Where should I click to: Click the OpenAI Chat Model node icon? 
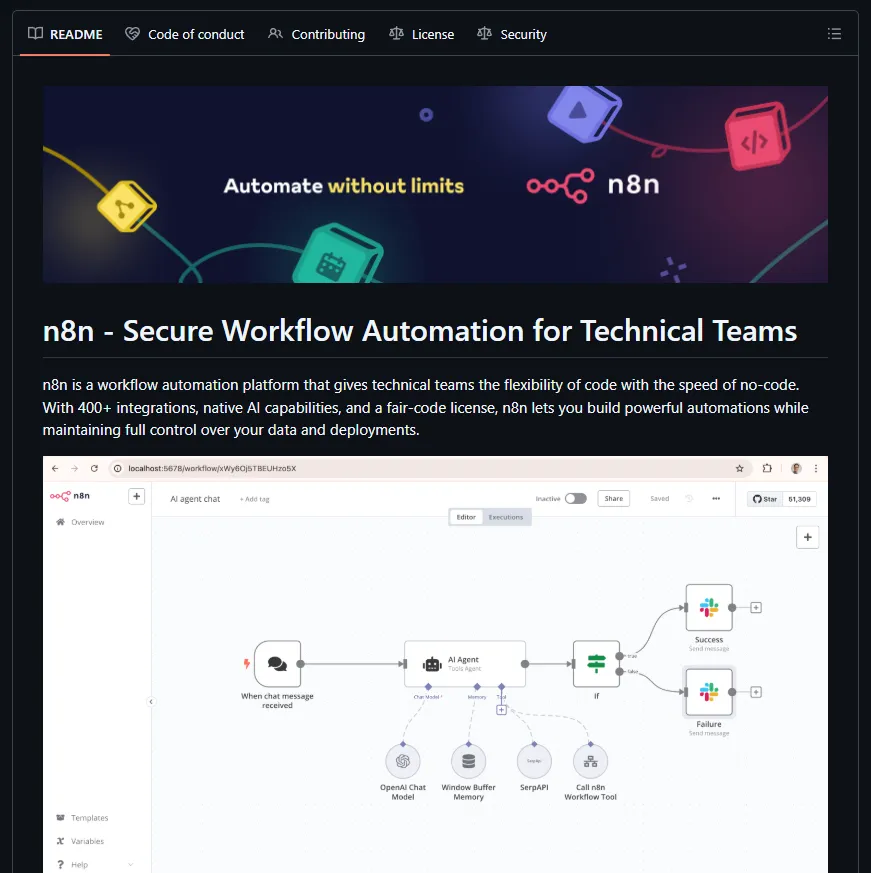click(x=403, y=761)
